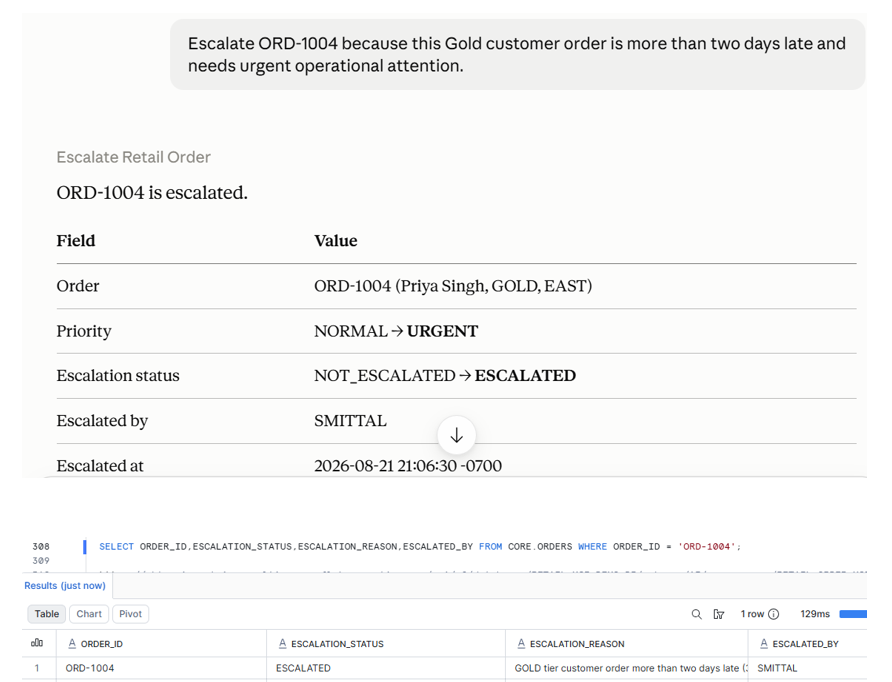Click 'NORMAL → URGENT' priority value

click(x=396, y=331)
